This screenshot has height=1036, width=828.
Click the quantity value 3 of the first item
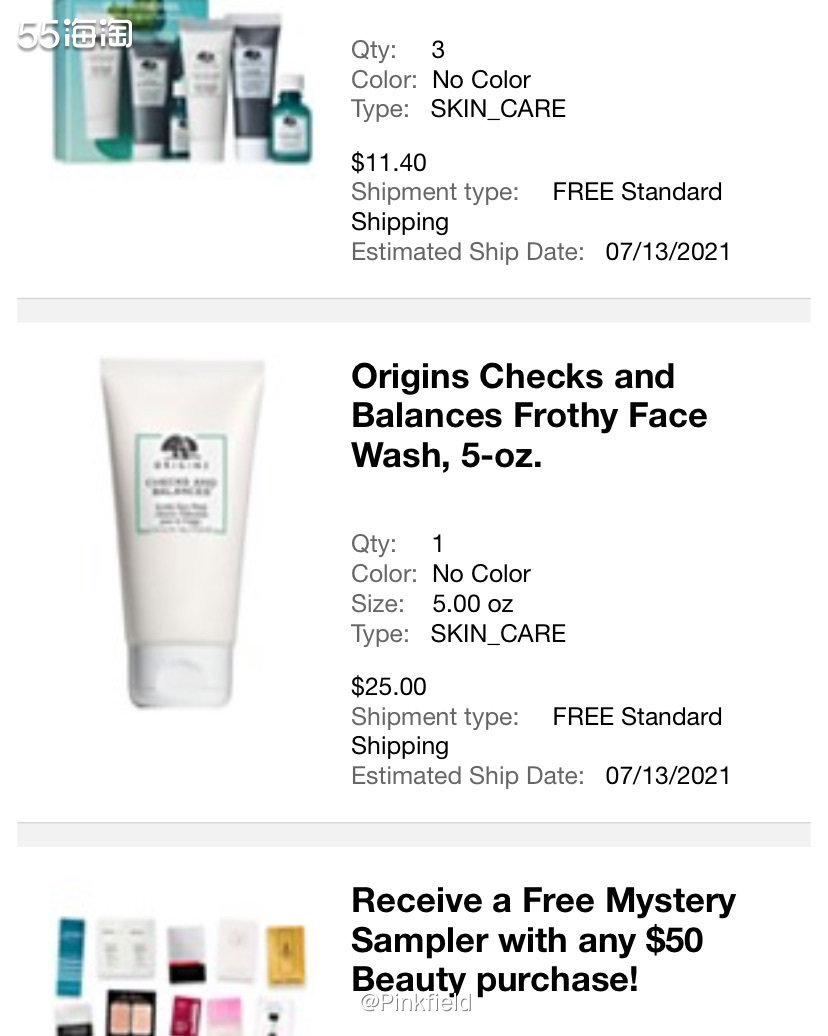point(438,50)
